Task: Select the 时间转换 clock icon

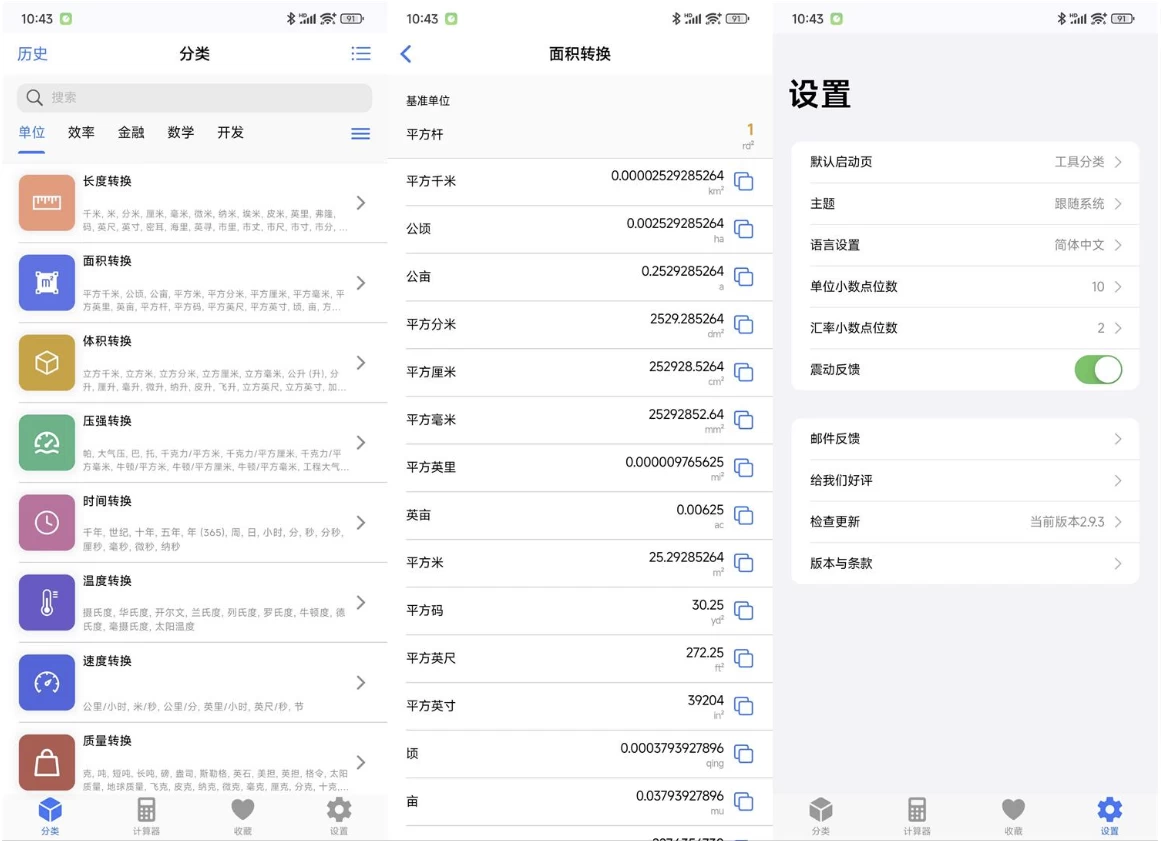Action: pos(47,523)
